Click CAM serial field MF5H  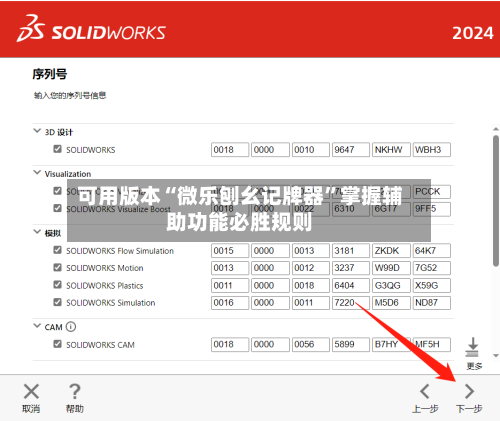(x=432, y=345)
